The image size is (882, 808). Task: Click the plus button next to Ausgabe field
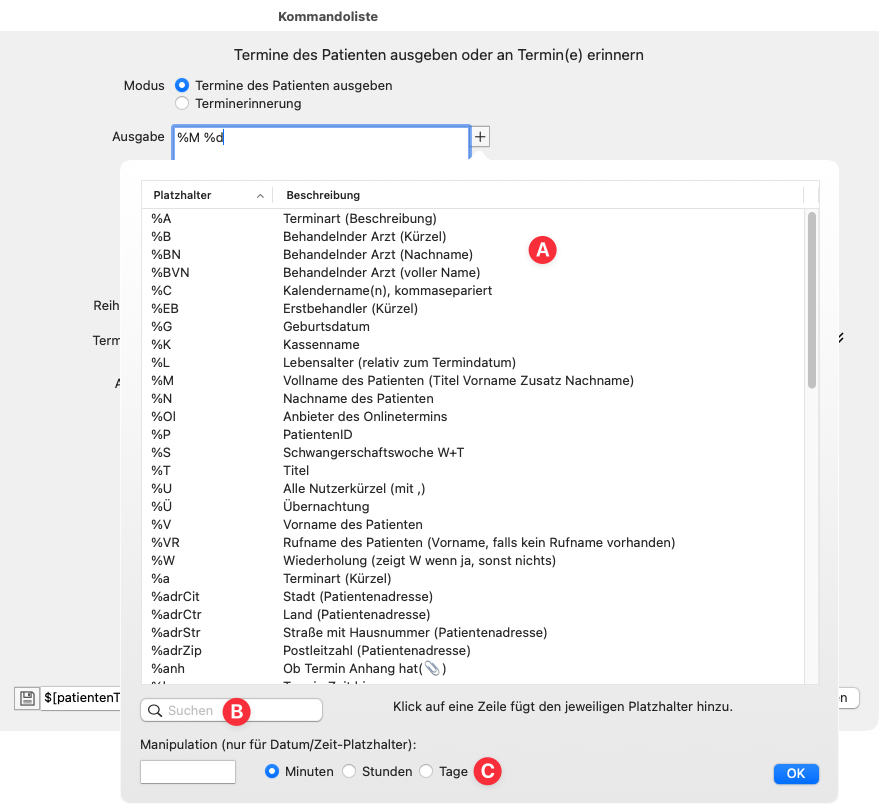480,137
